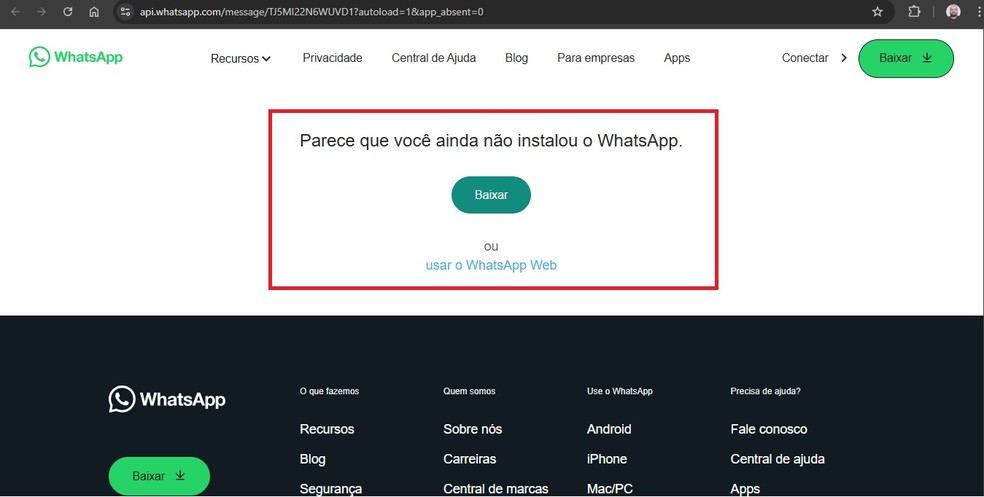Expand the Recursos dropdown menu
984x497 pixels.
pyautogui.click(x=240, y=58)
